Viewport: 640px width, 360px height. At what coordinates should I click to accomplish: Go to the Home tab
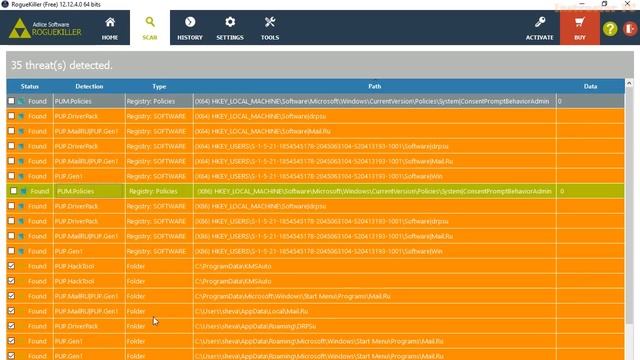tap(110, 28)
